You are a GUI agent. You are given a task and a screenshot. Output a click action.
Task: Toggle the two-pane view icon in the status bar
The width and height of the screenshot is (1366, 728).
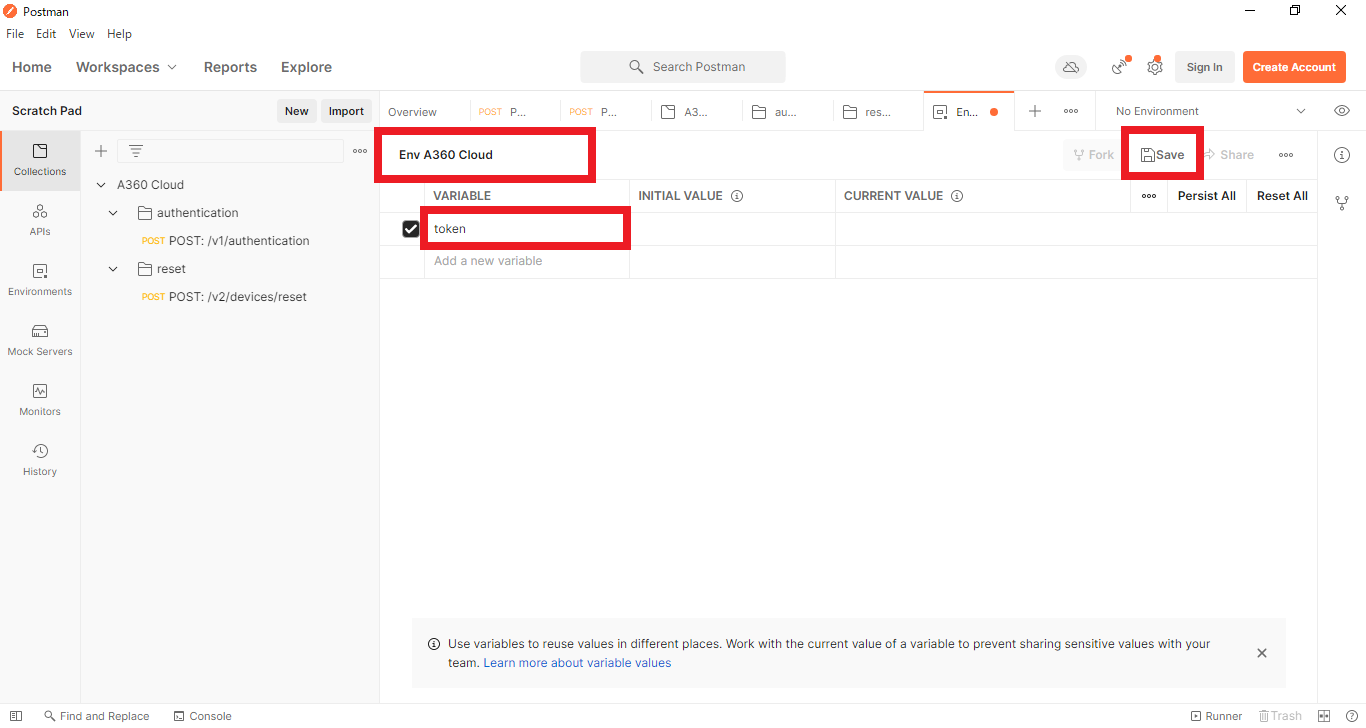point(1324,716)
